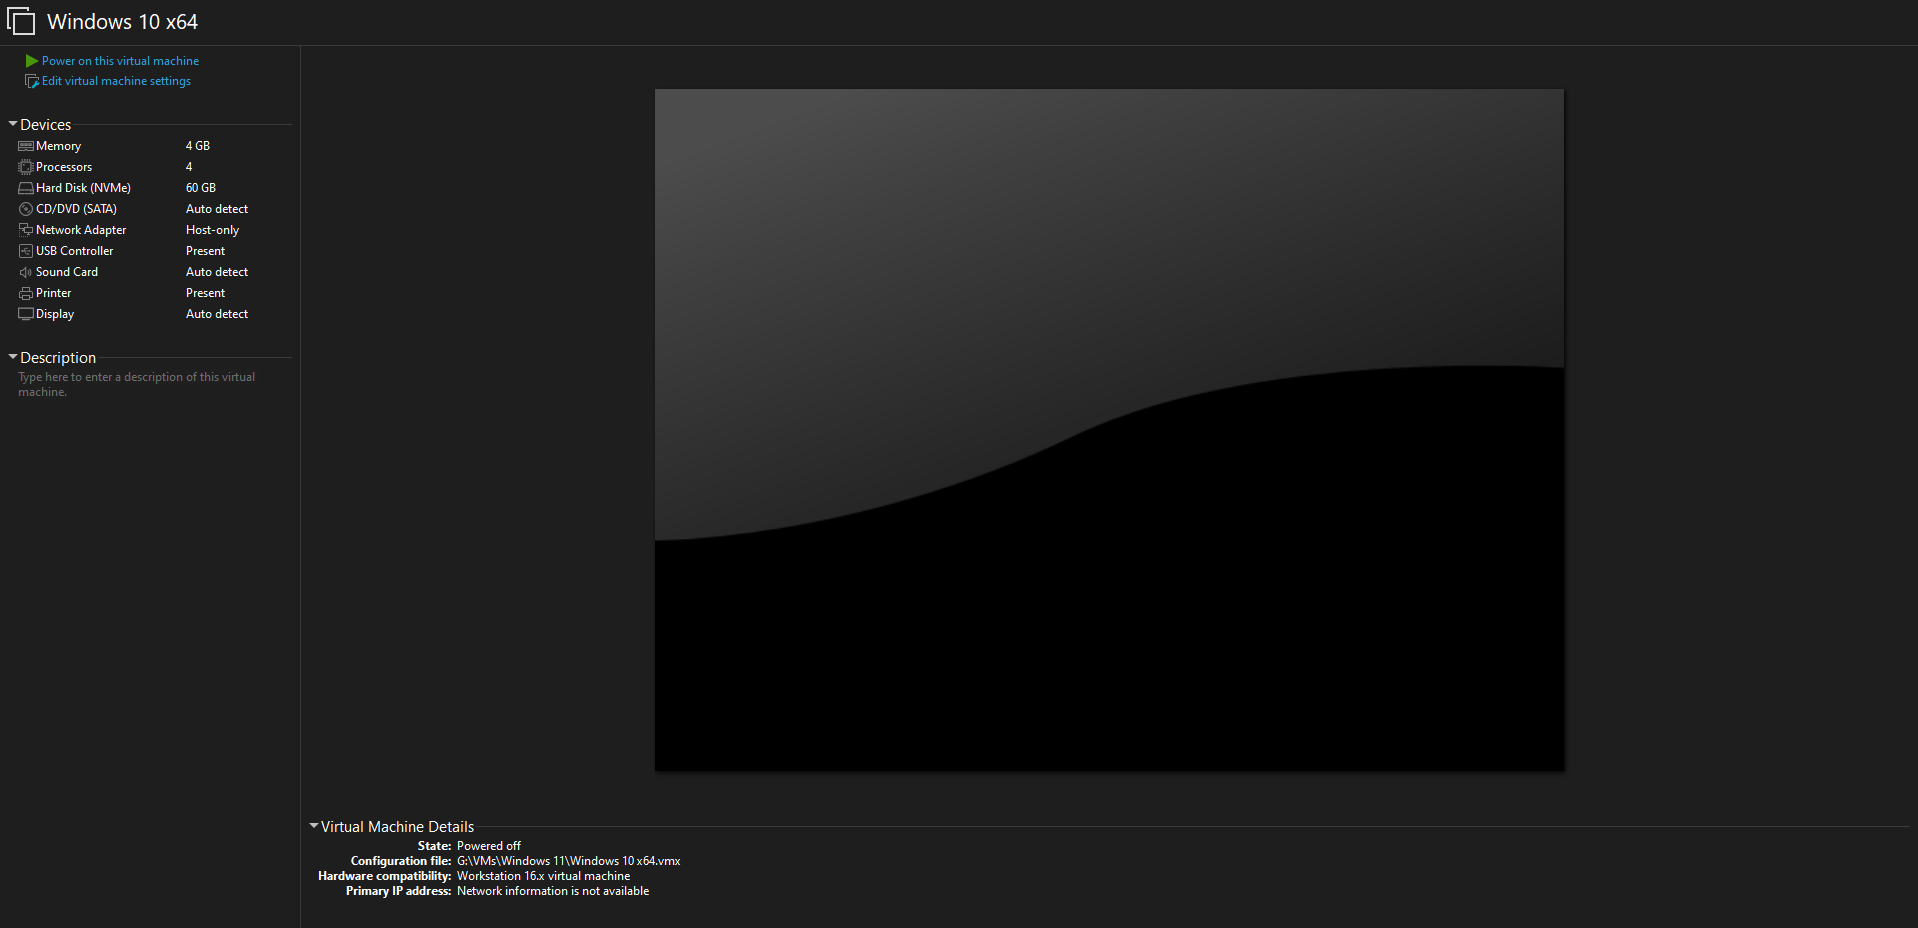
Task: Click the Network Adapter icon
Action: [26, 230]
